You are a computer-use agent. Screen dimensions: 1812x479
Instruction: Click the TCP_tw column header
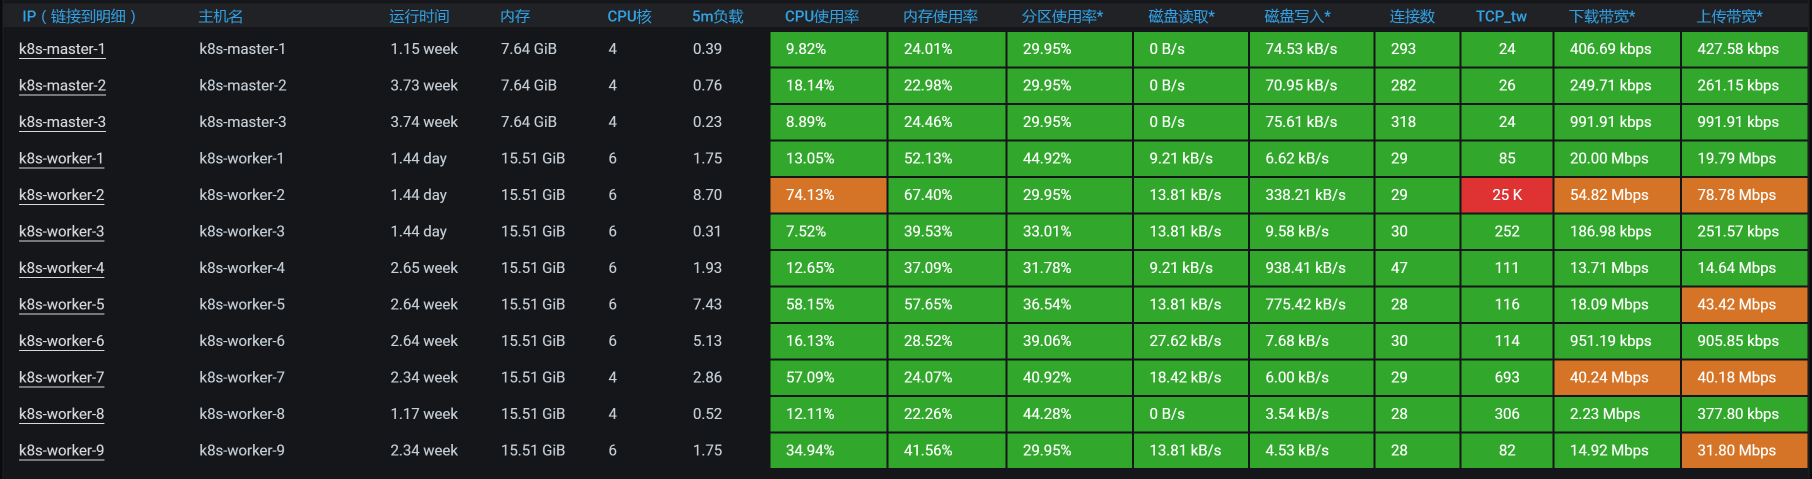[1501, 16]
